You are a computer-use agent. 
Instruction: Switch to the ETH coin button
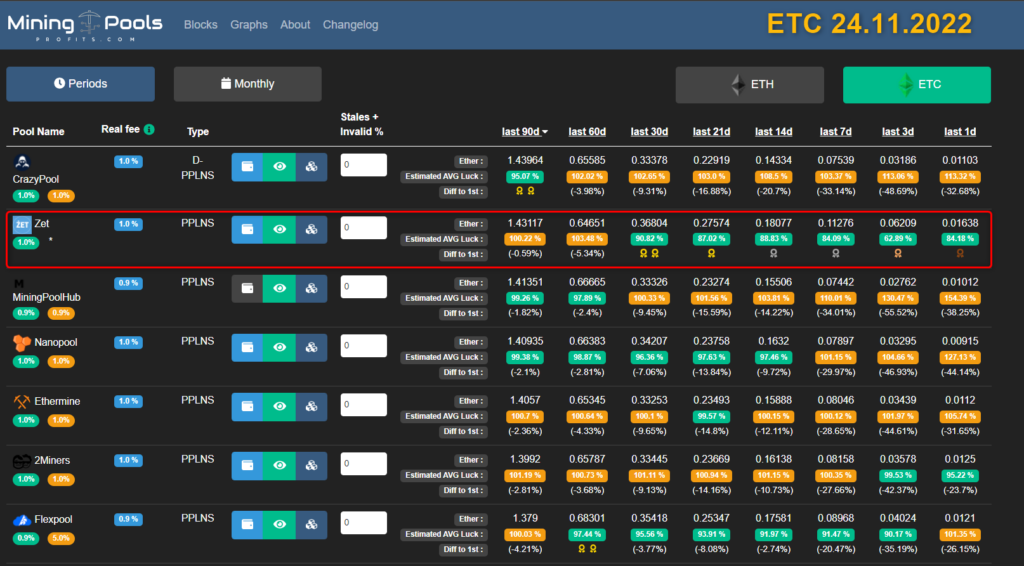(x=749, y=85)
